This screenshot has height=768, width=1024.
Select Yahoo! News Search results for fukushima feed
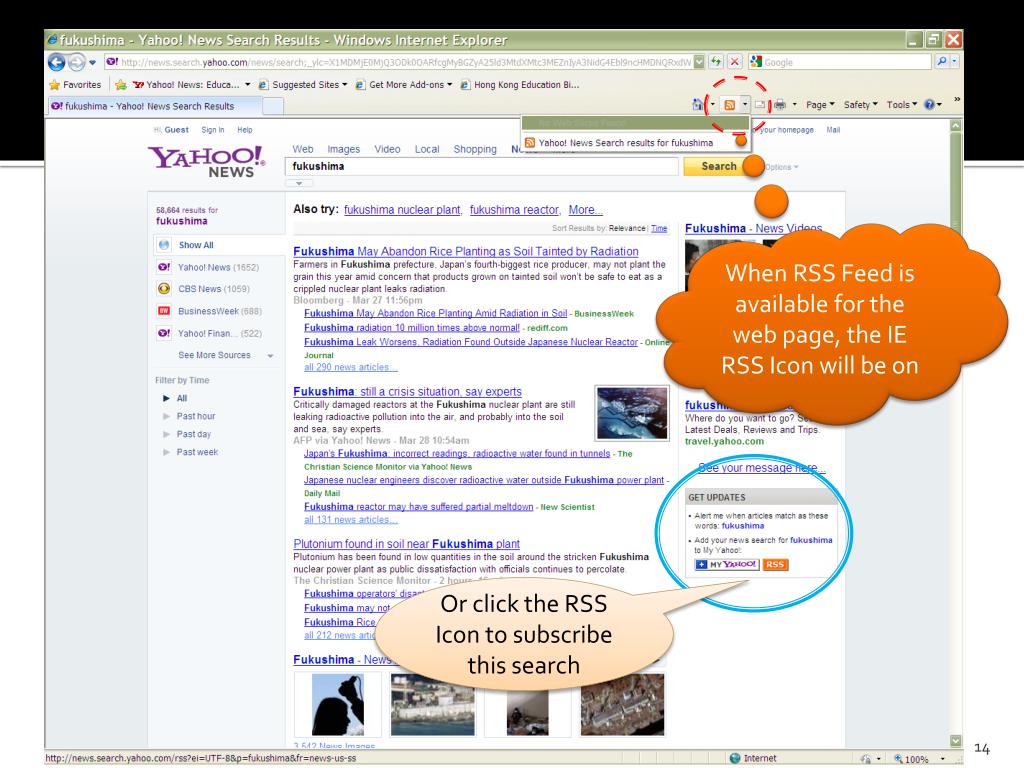[626, 142]
